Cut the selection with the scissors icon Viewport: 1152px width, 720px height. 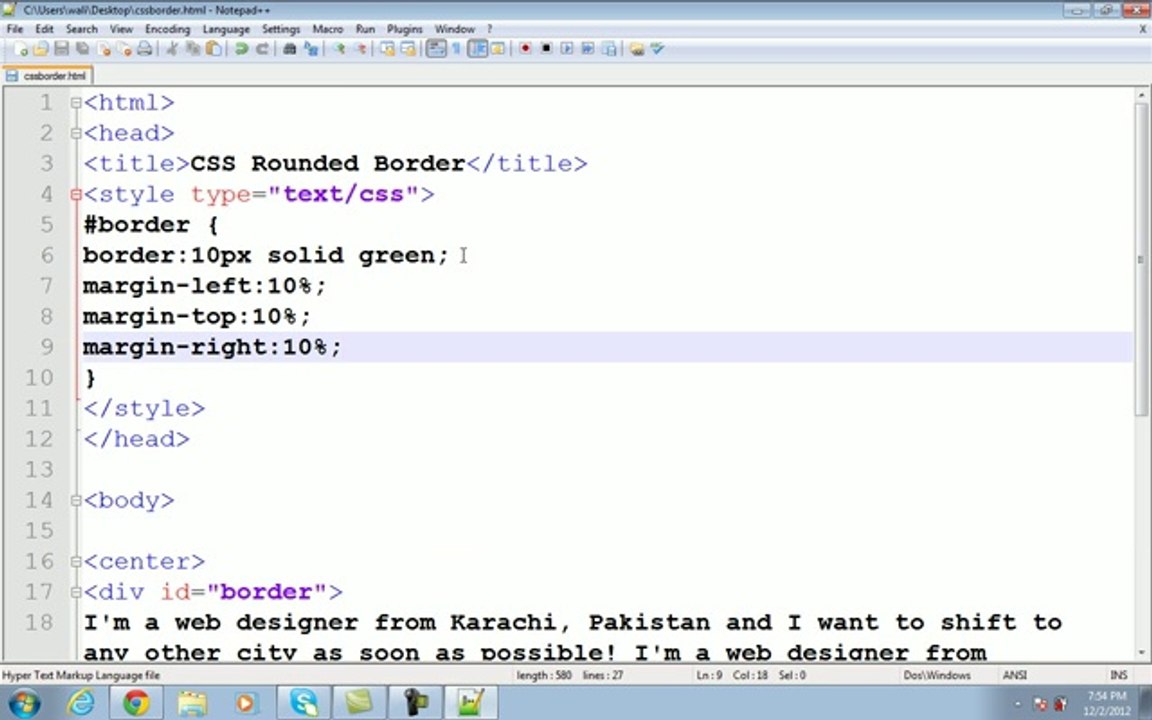coord(172,49)
